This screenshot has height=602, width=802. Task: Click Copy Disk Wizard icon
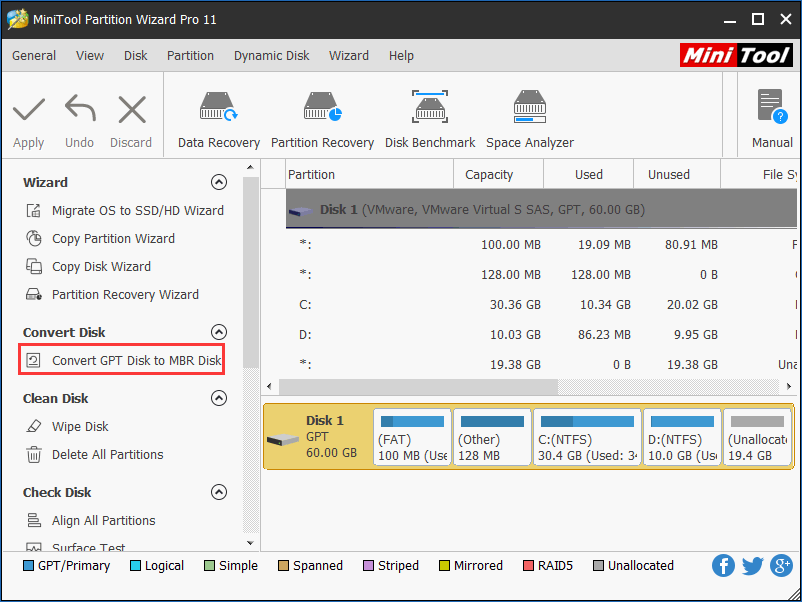pos(34,266)
